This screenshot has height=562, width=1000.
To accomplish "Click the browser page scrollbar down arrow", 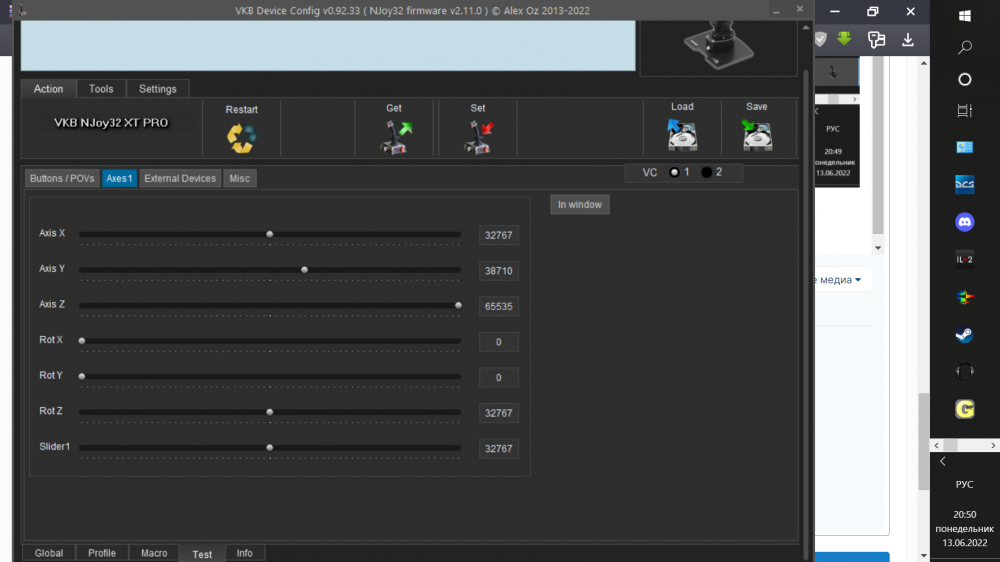I will point(923,556).
